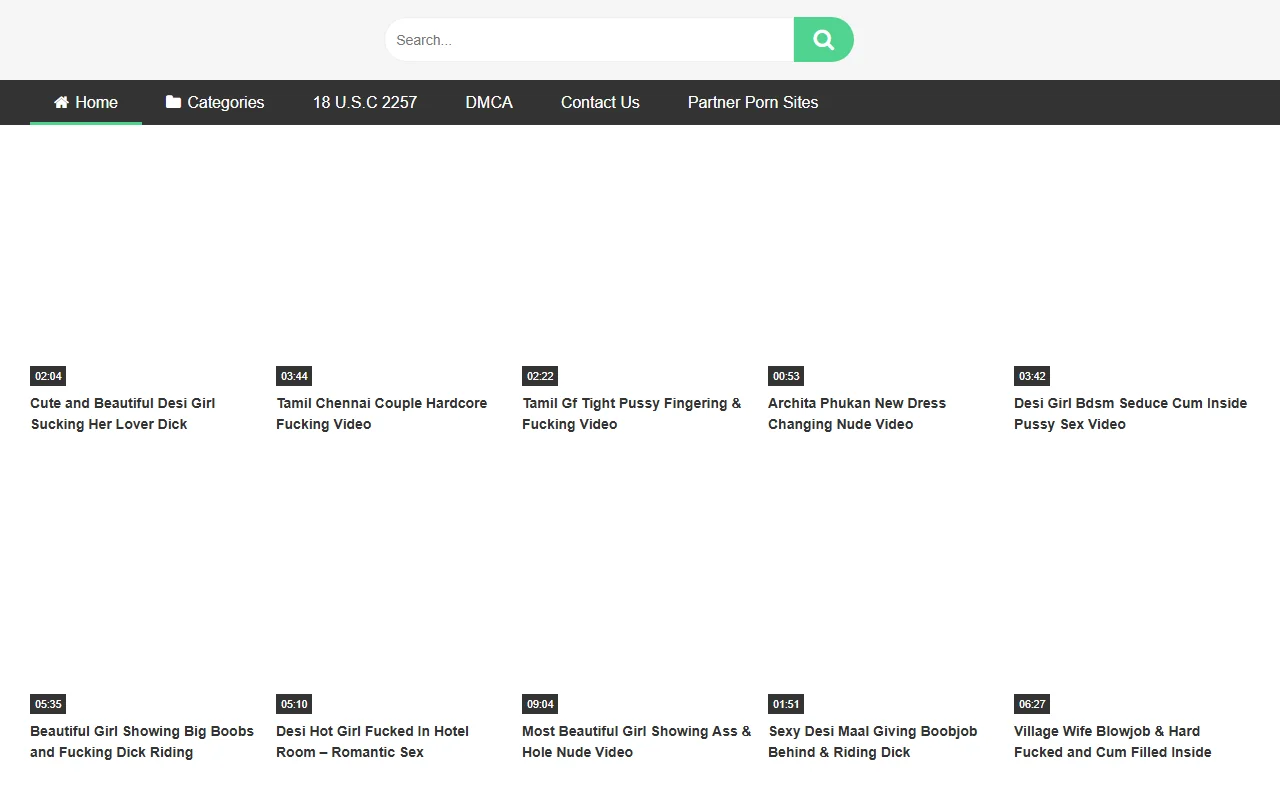Open the Home menu item
Viewport: 1280px width, 800px height.
95,102
